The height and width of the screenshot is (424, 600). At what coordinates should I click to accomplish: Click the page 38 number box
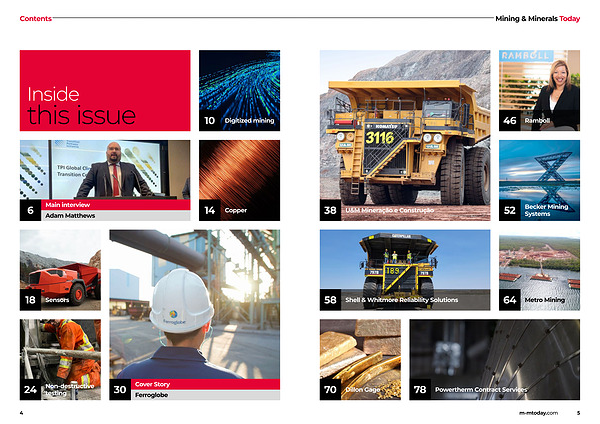330,211
